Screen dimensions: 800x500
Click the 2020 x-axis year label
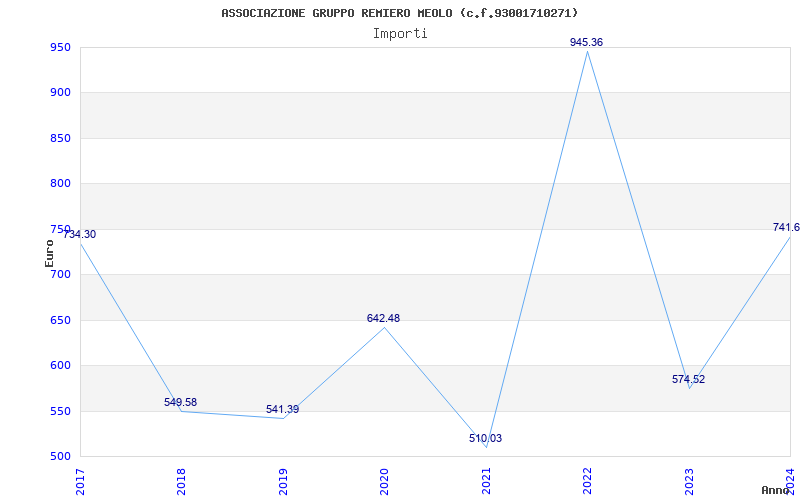click(385, 482)
